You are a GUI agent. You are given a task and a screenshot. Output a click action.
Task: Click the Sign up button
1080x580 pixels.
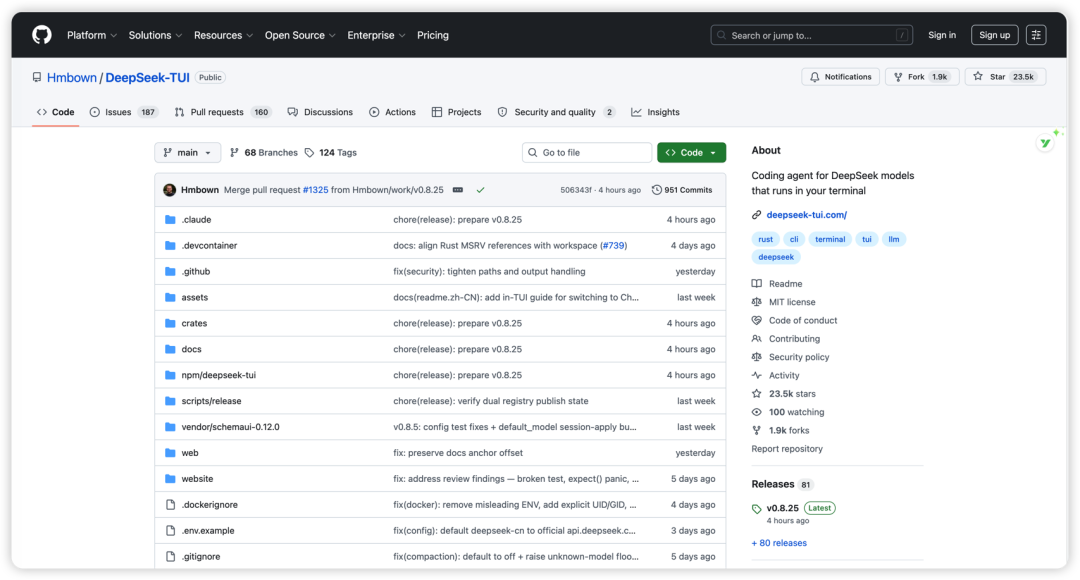(x=995, y=35)
